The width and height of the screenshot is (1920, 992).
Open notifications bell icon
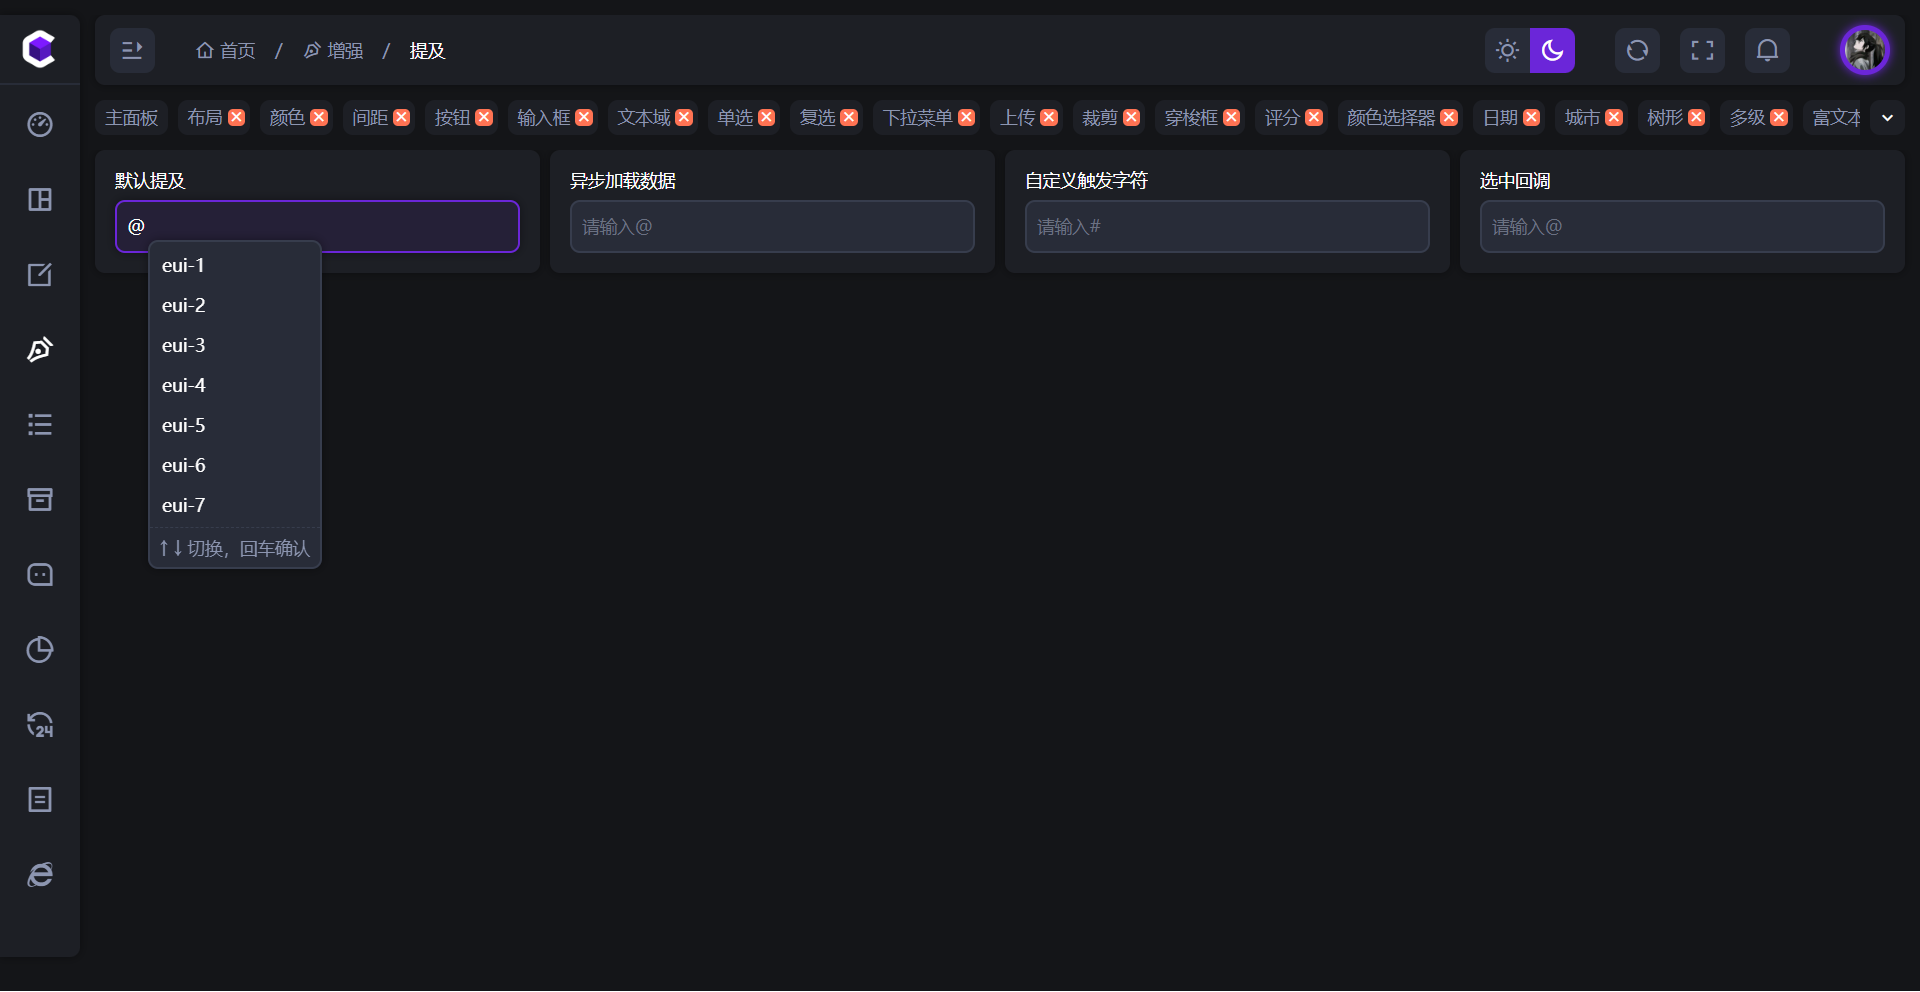1767,50
